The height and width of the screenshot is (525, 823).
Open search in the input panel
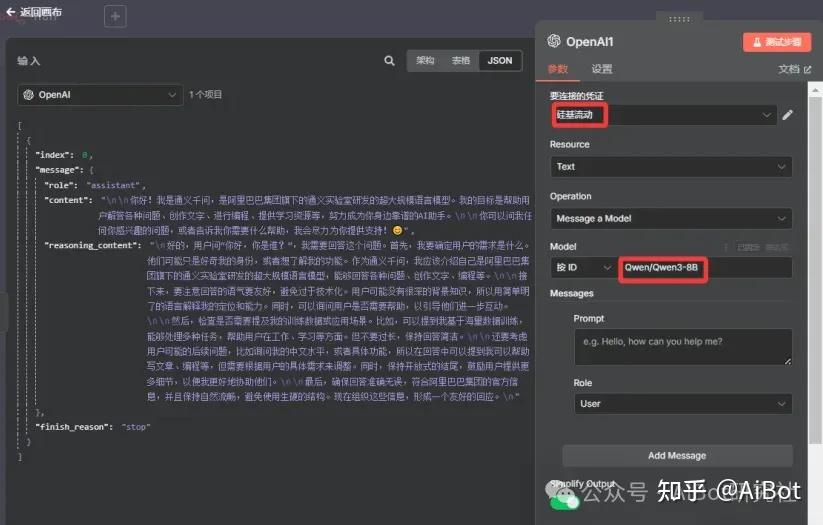coord(389,61)
